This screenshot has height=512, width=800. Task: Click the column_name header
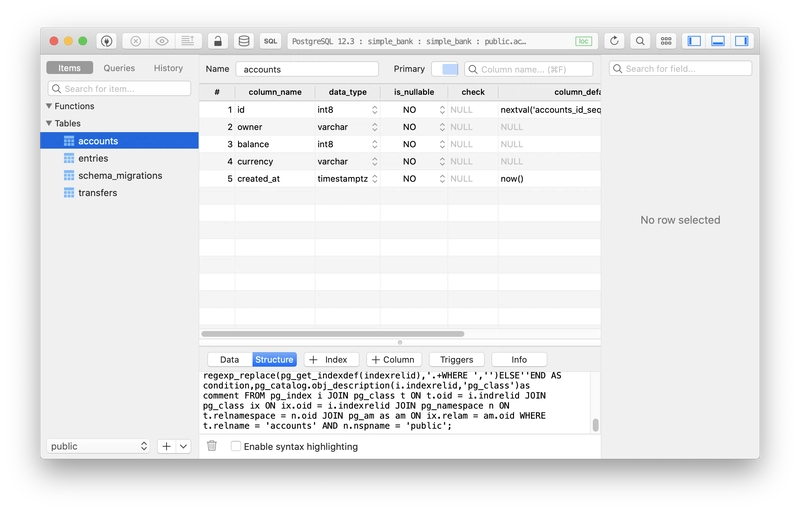click(x=275, y=92)
